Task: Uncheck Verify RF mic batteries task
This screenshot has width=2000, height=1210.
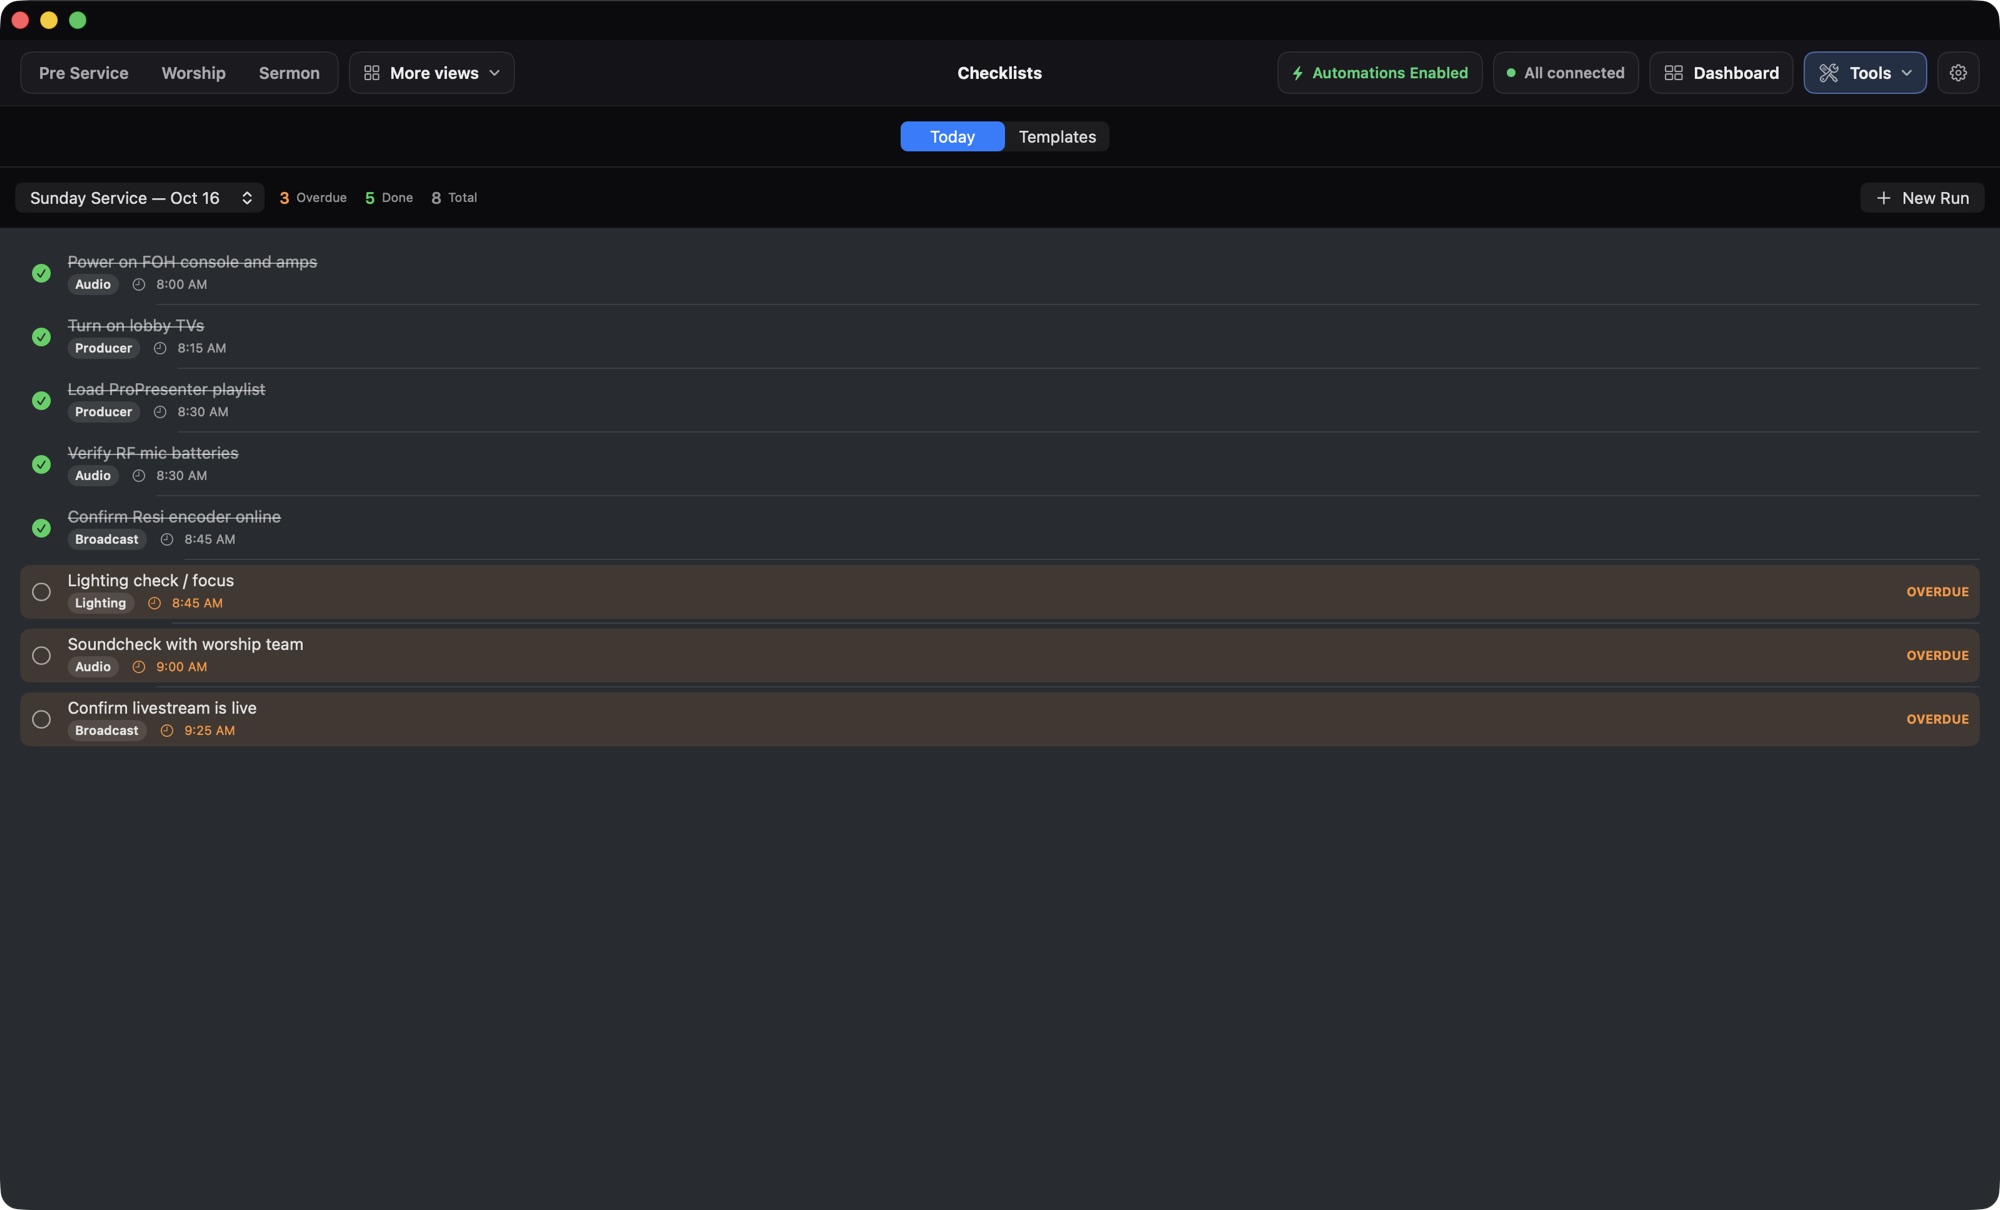Action: 41,464
